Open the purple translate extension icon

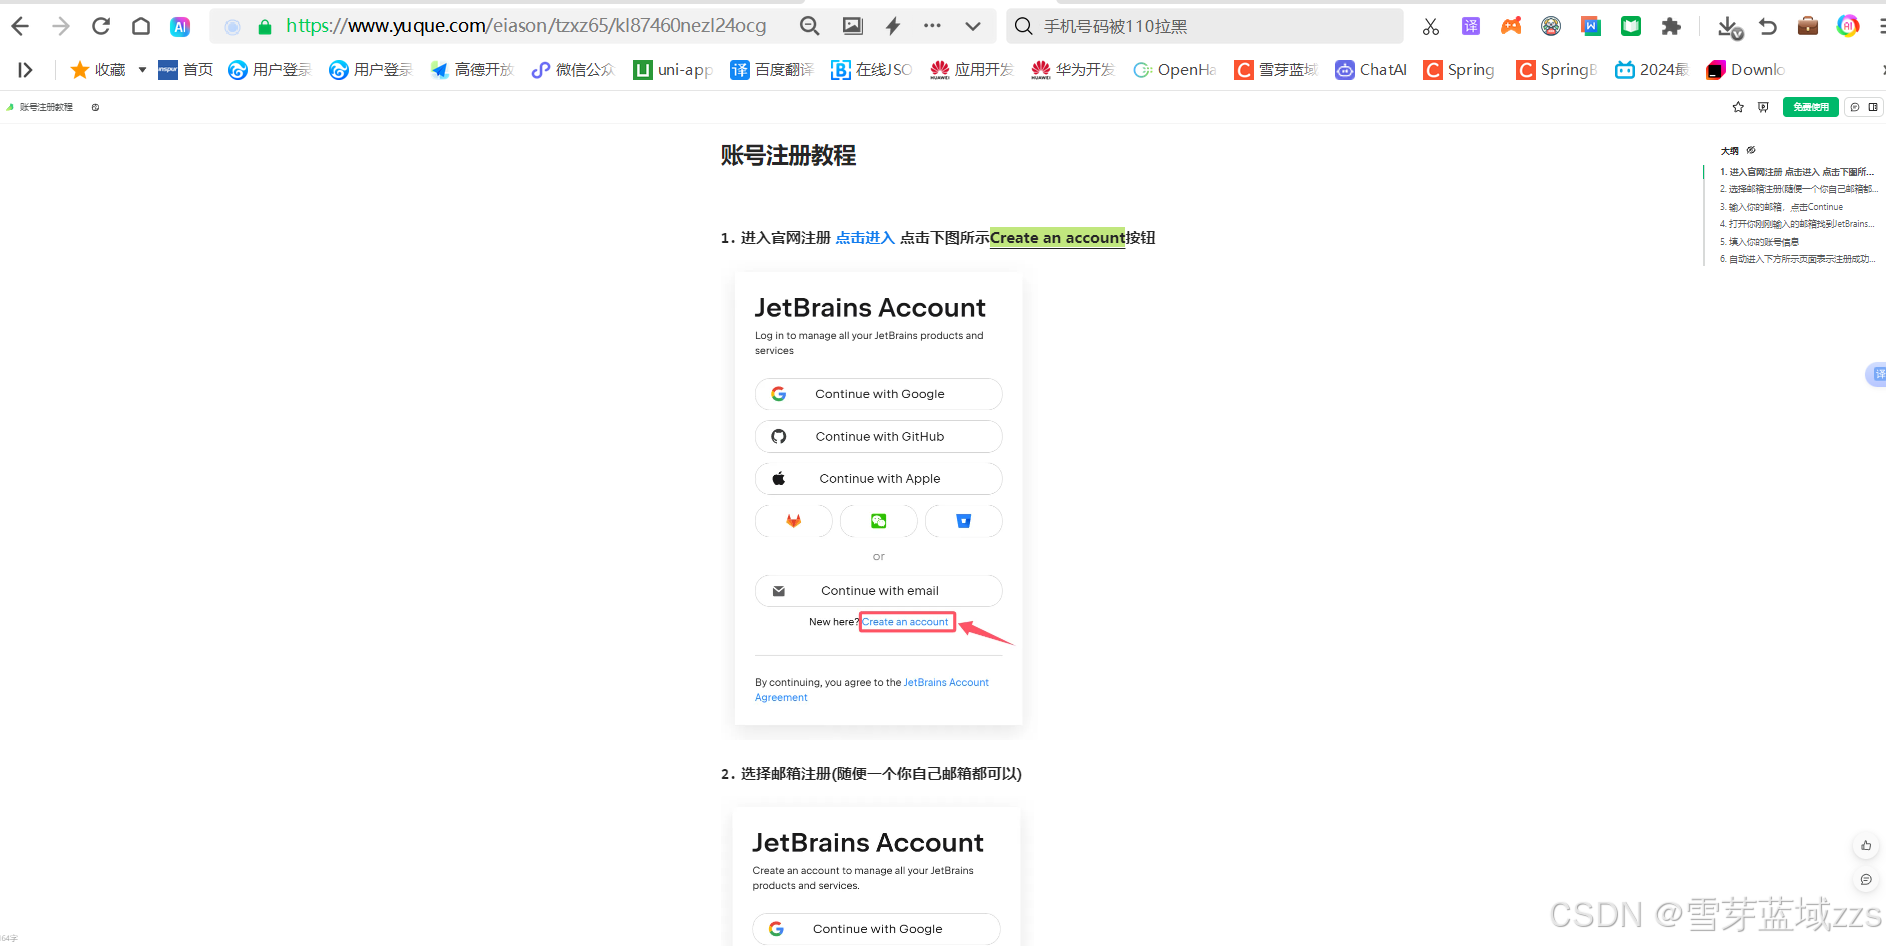(x=1471, y=26)
